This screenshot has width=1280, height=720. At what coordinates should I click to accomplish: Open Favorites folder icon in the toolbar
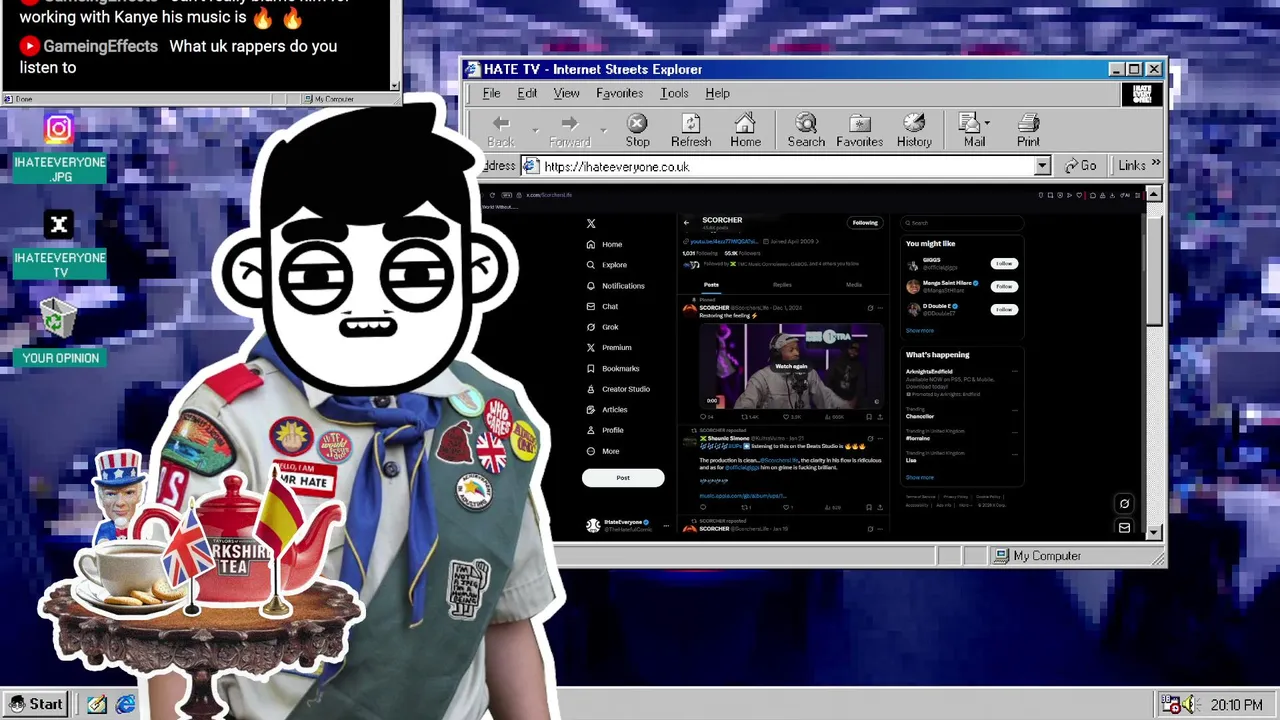click(x=859, y=123)
